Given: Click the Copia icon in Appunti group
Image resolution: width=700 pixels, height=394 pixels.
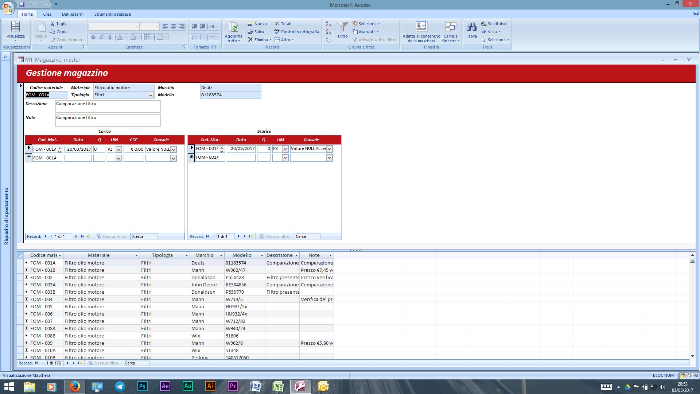Looking at the screenshot, I should [x=52, y=32].
